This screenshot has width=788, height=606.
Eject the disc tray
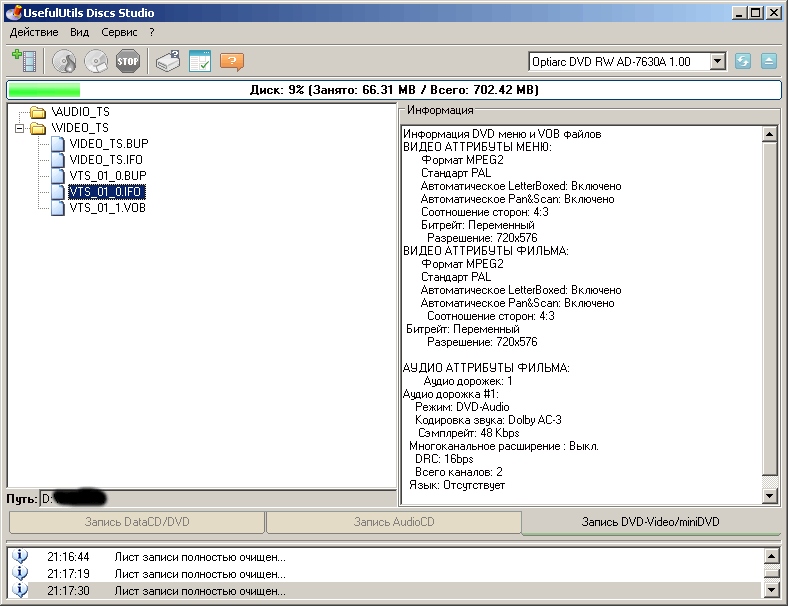pos(768,62)
